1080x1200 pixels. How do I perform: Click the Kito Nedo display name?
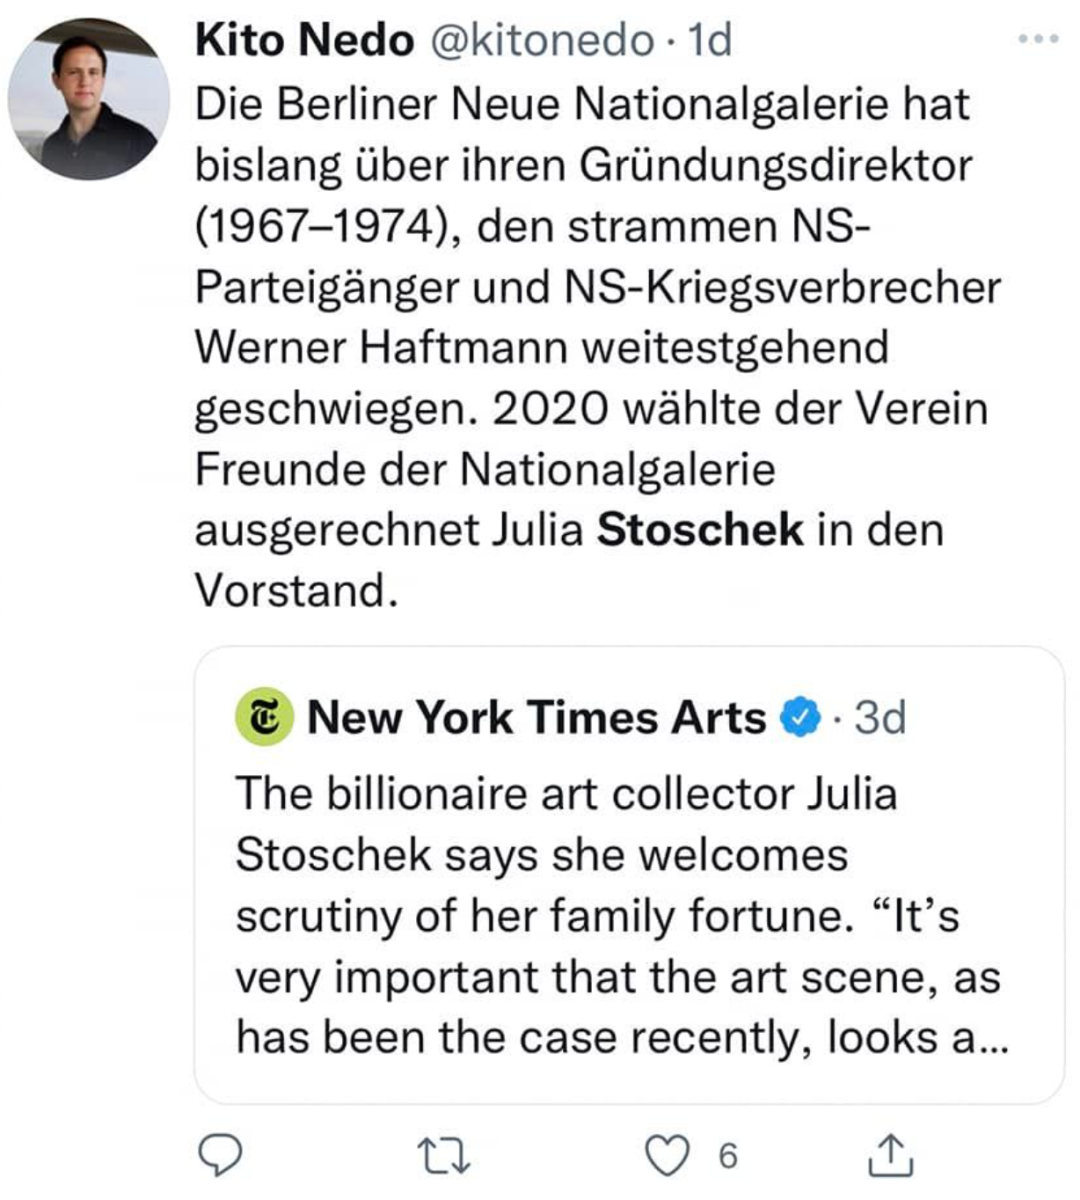point(304,40)
